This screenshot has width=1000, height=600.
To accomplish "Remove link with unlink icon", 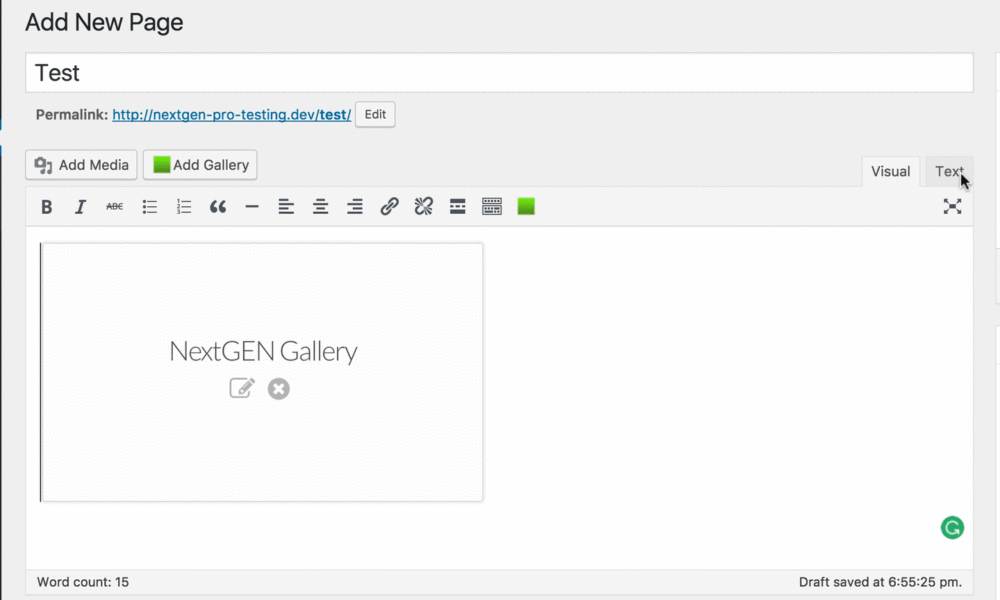I will point(423,207).
